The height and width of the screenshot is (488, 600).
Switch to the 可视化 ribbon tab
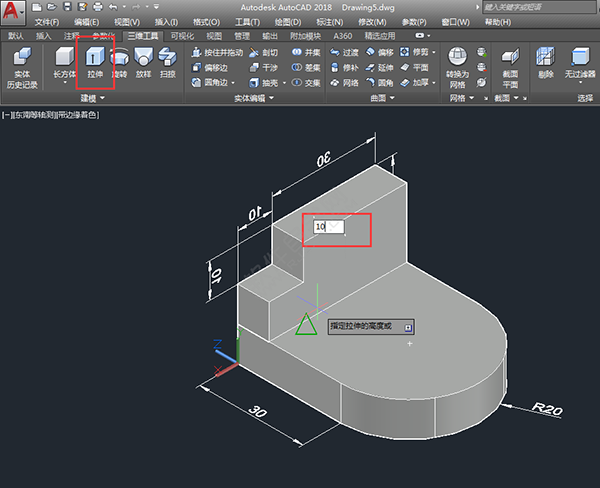182,35
